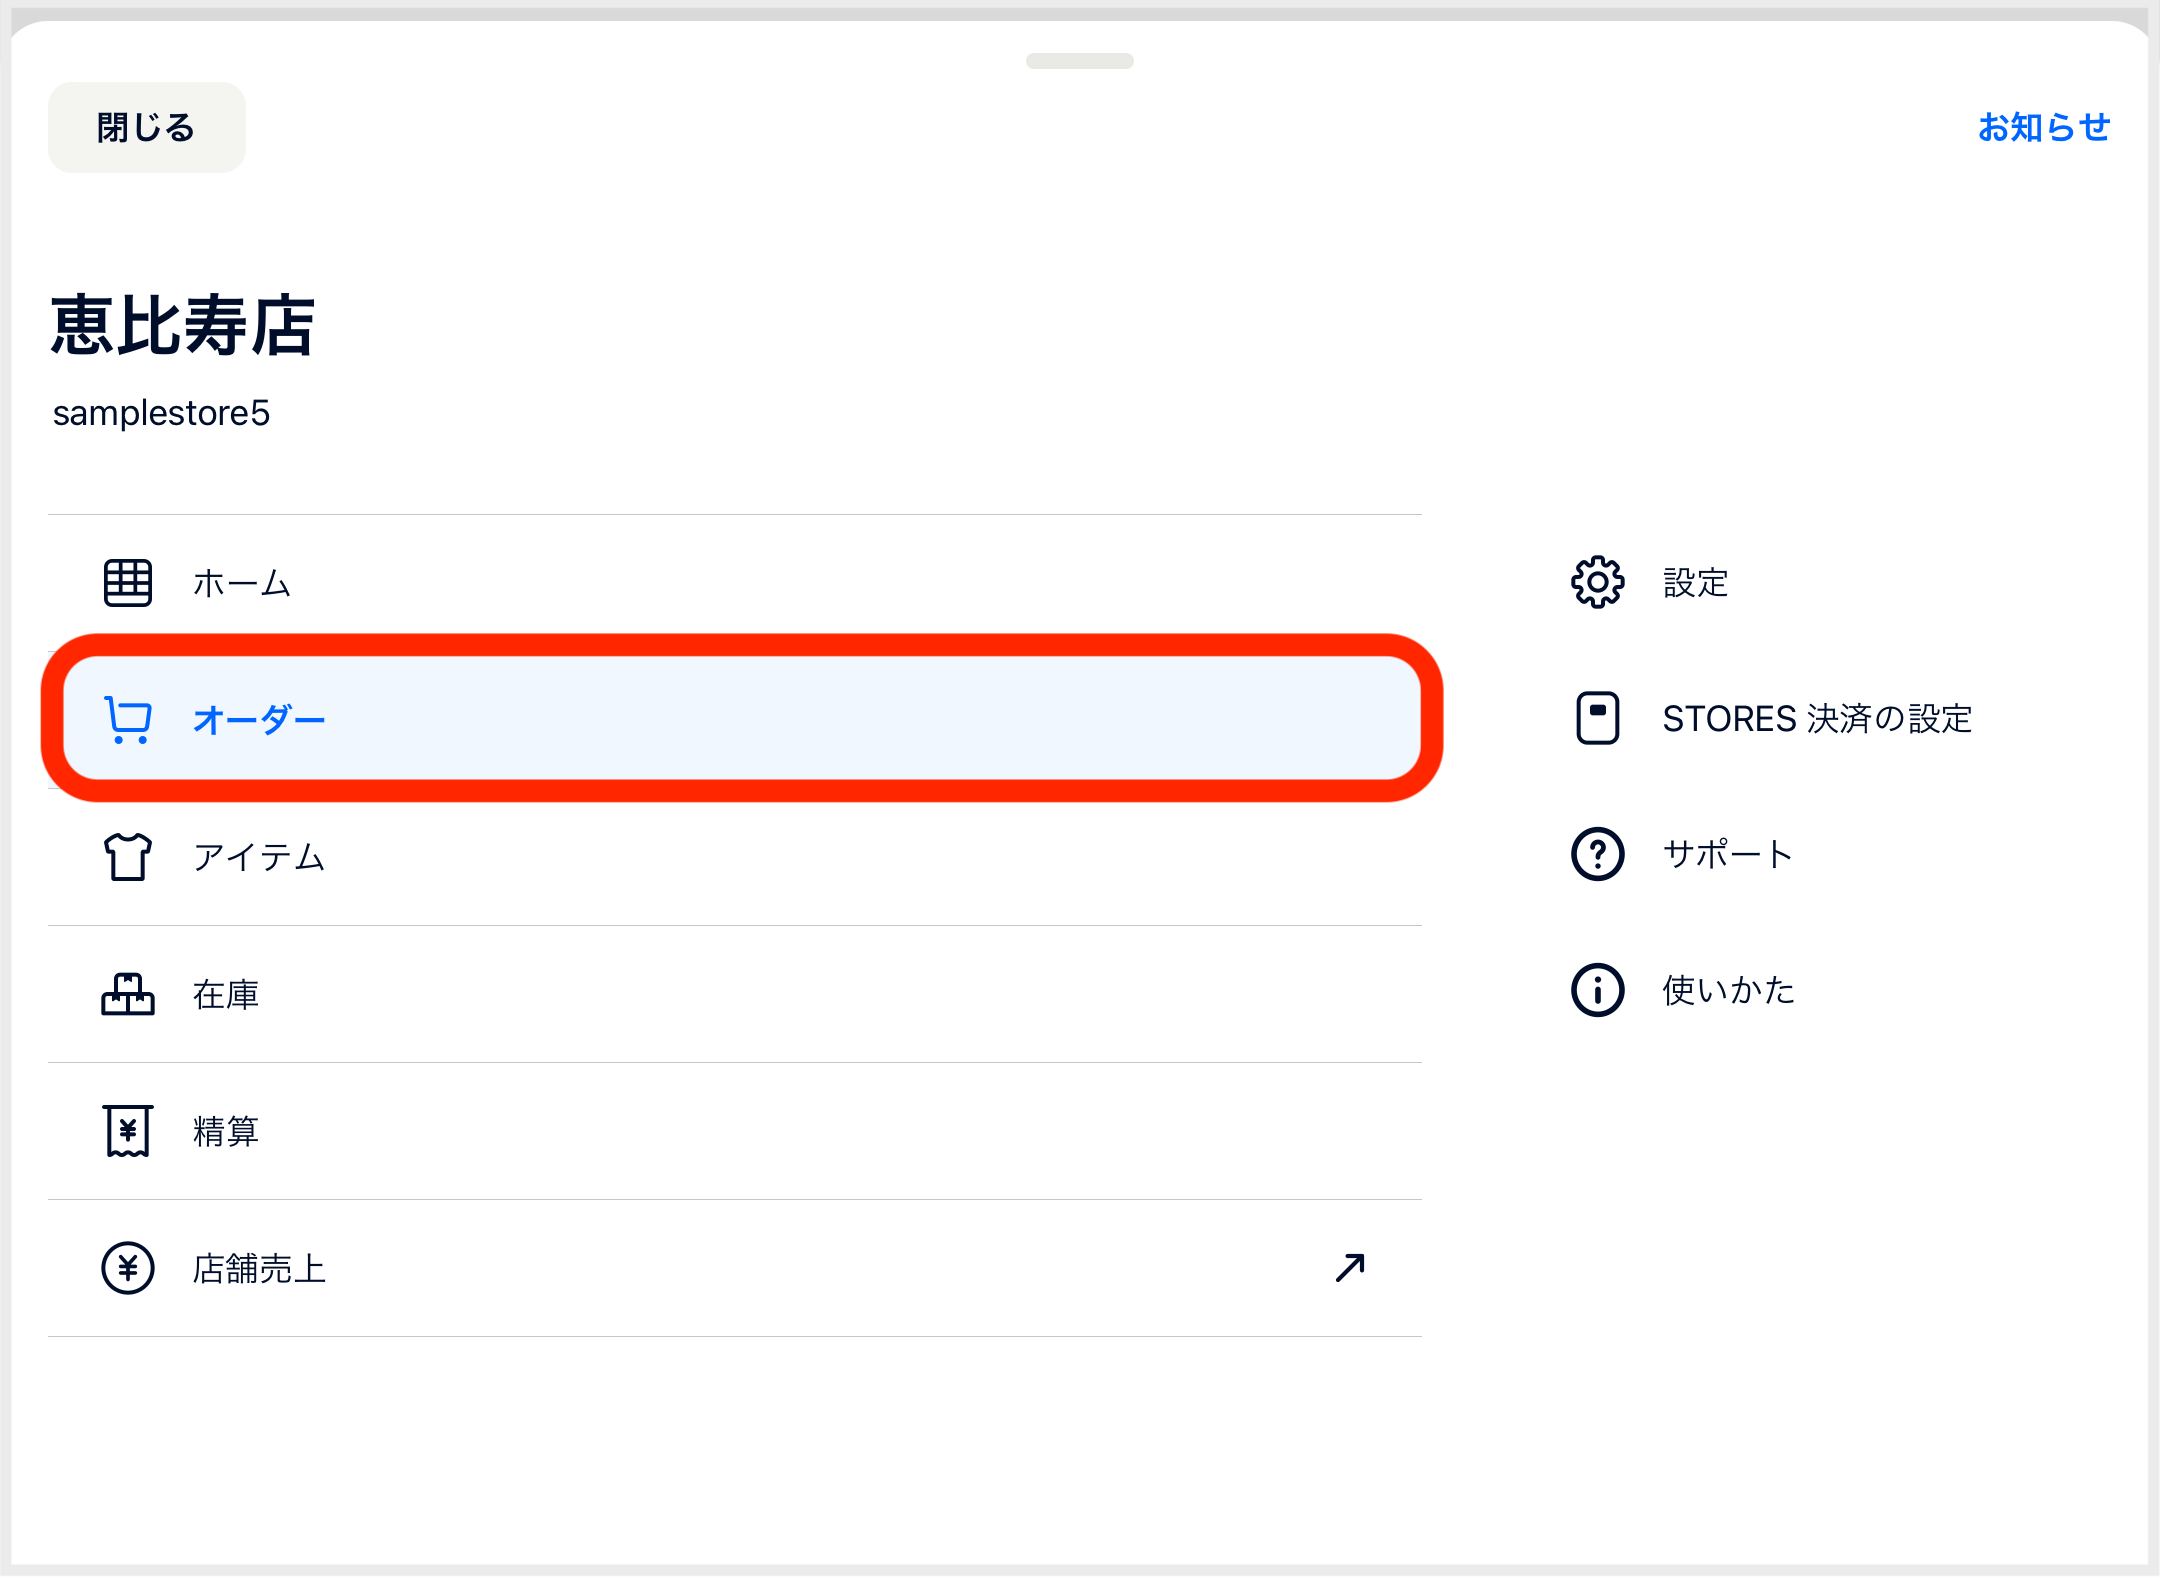Screen dimensions: 2160x1577
Task: Open the アイテム menu entry
Action: (735, 857)
